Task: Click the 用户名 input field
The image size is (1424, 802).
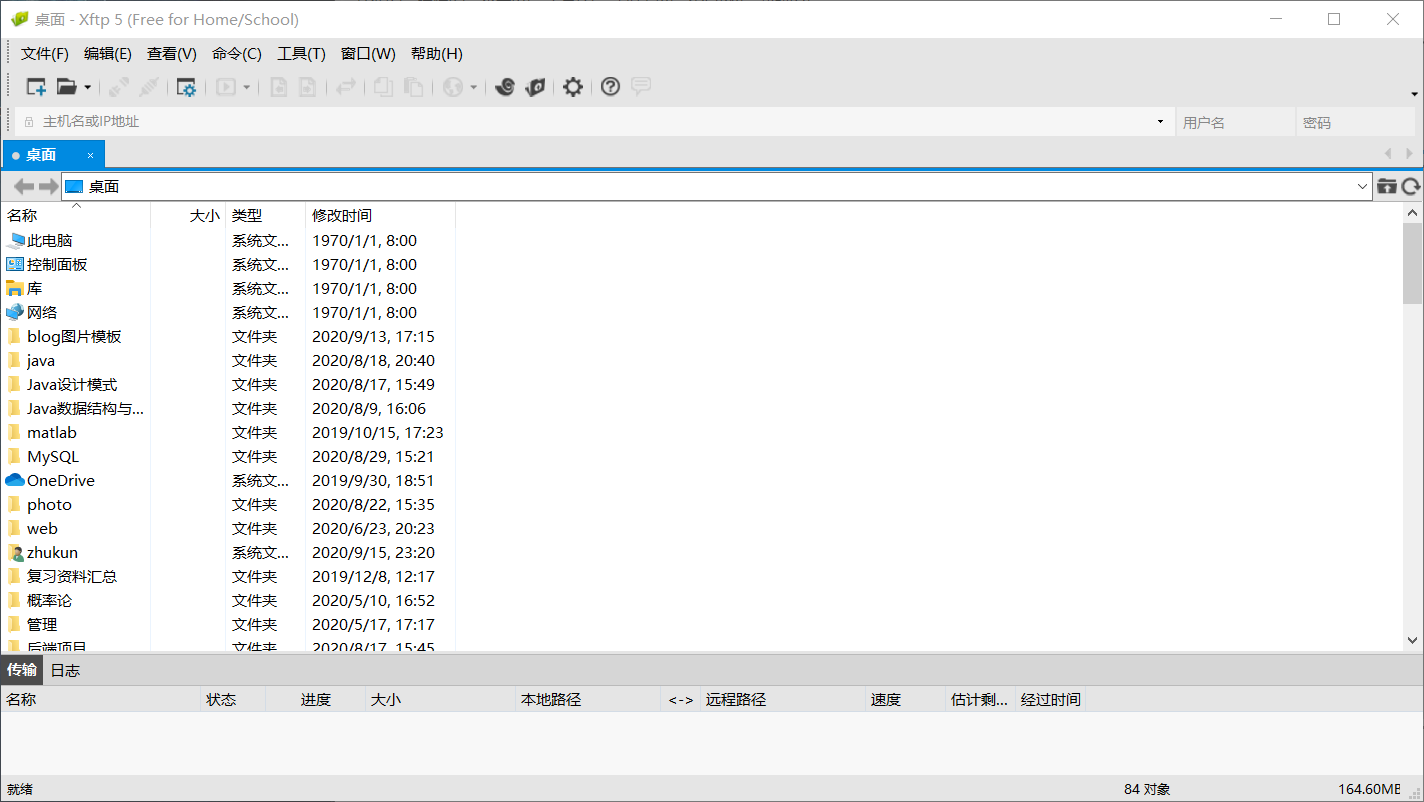Action: tap(1235, 122)
